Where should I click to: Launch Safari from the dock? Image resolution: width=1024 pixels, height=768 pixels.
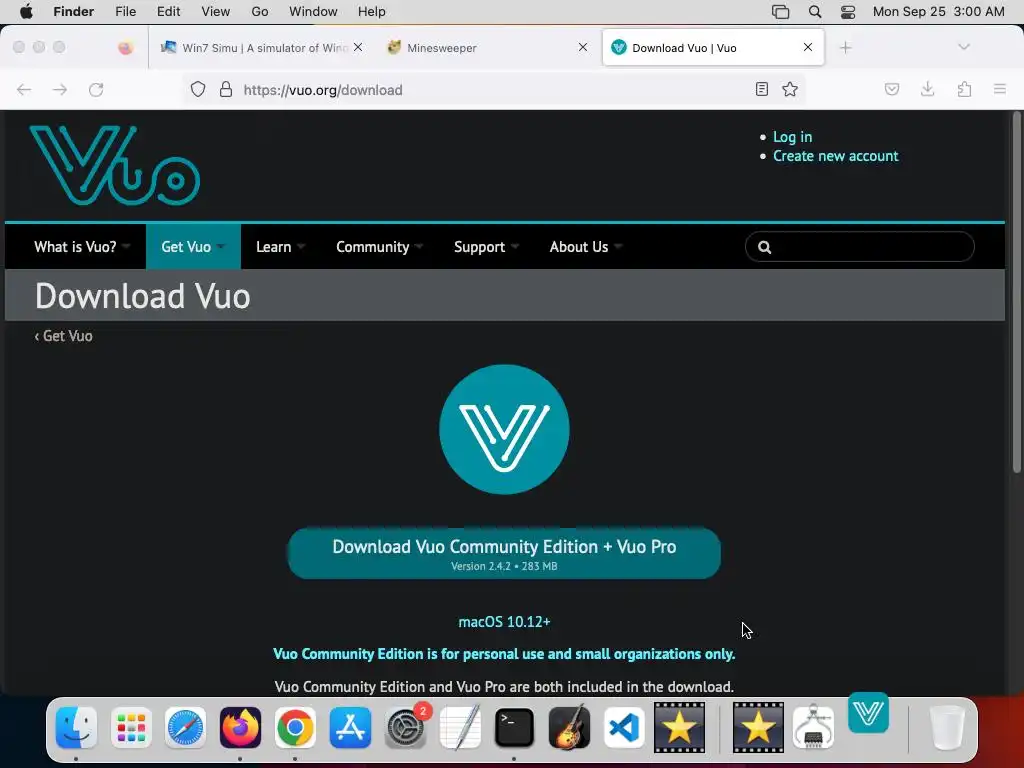(x=185, y=728)
